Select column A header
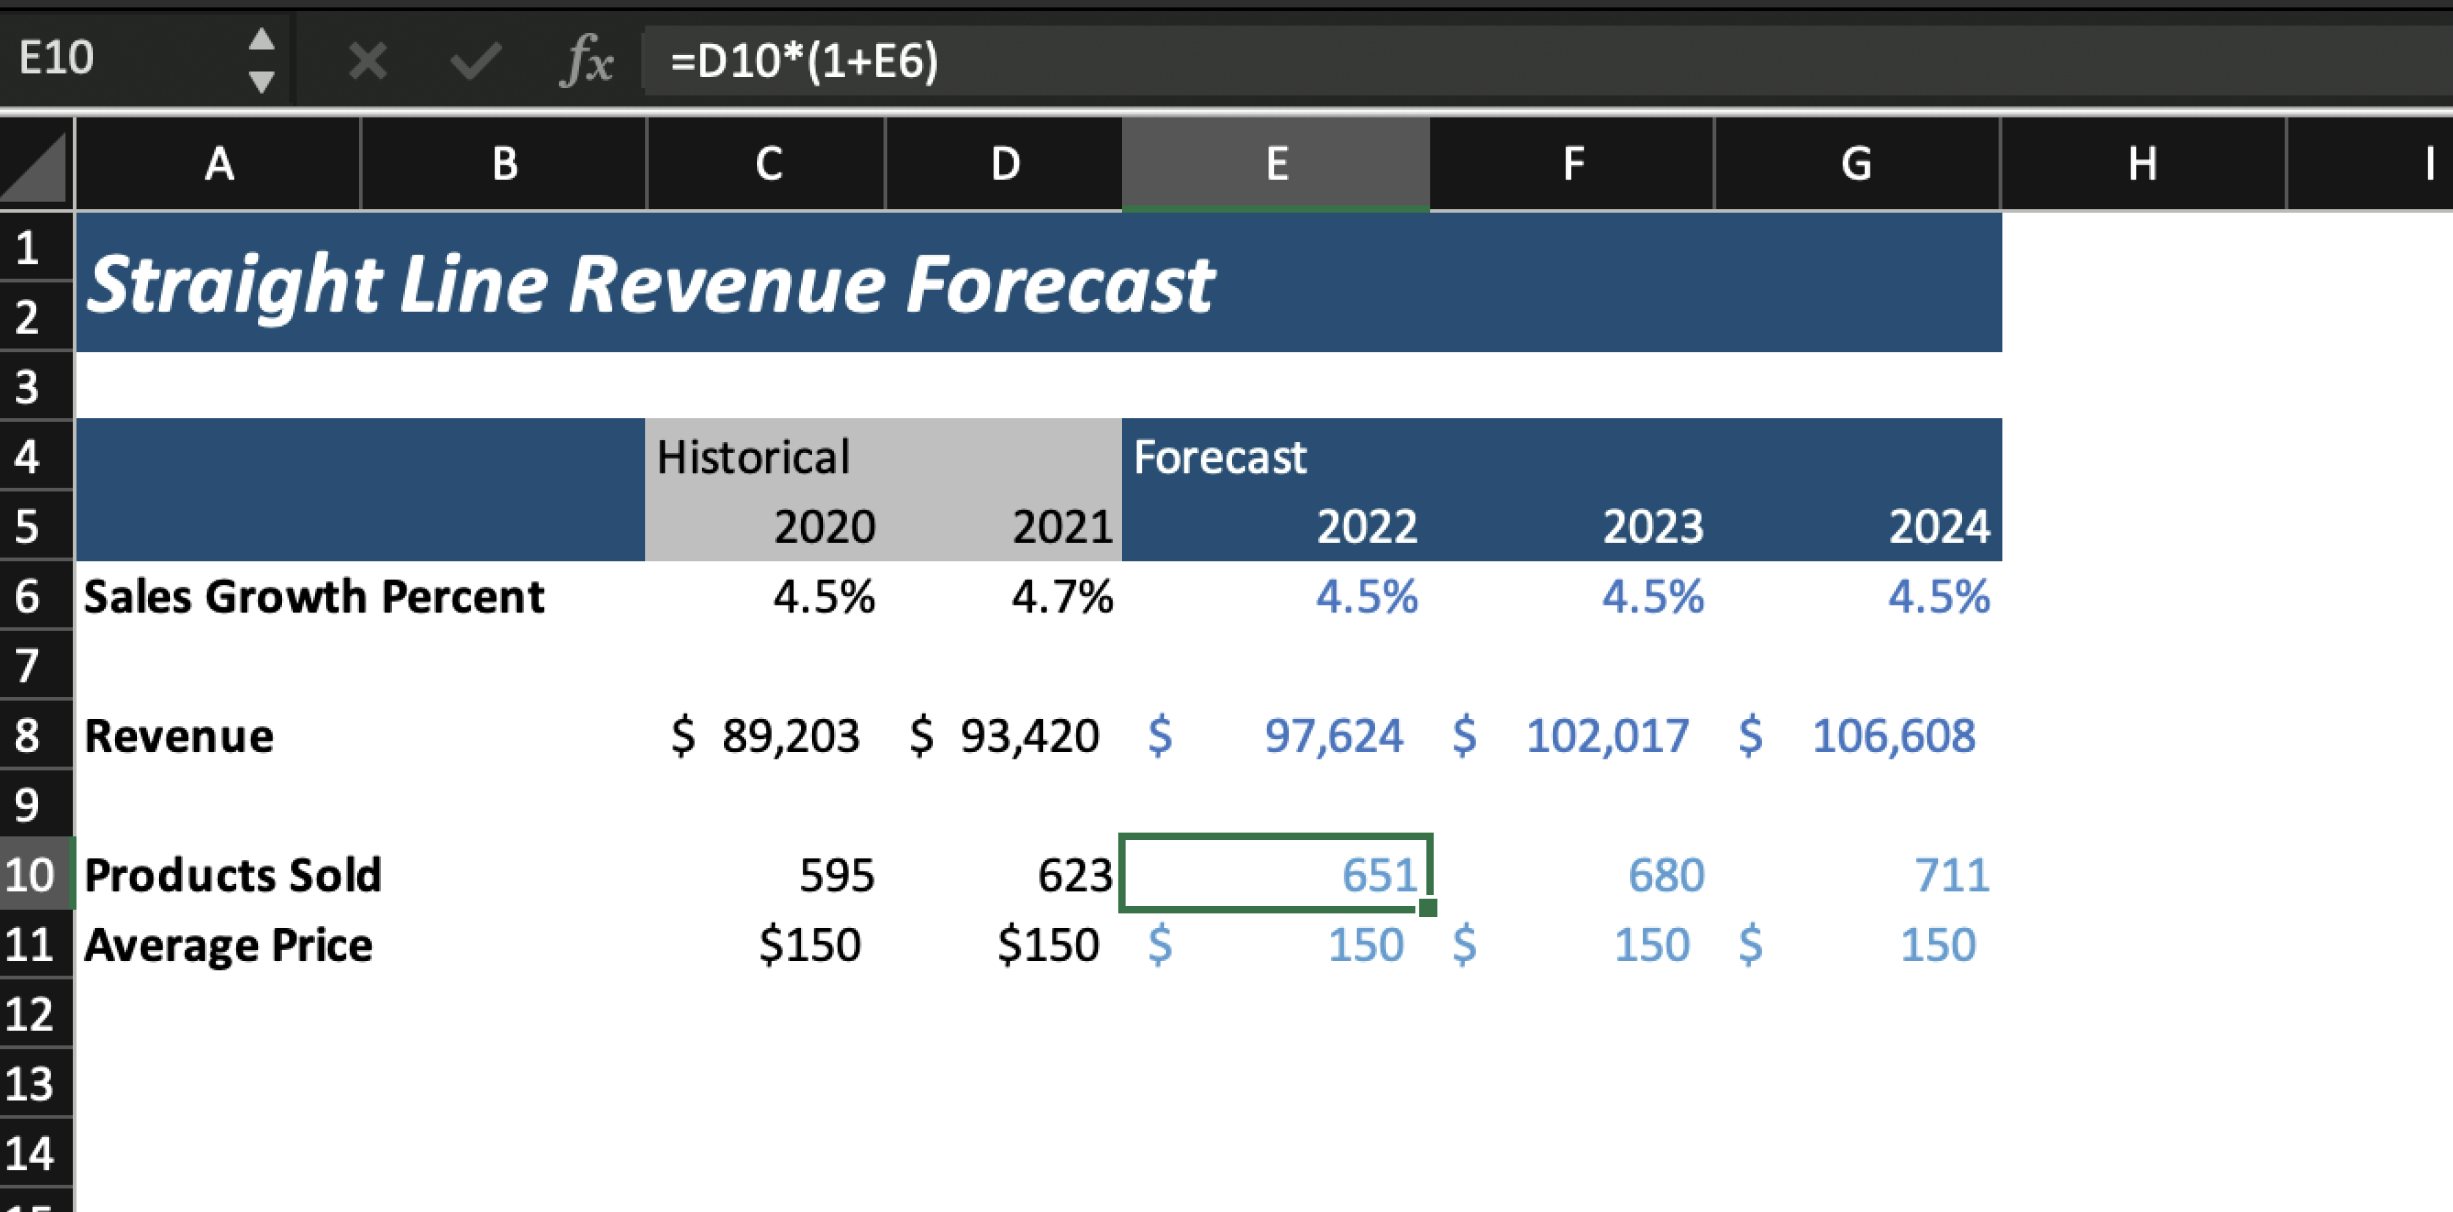Viewport: 2453px width, 1212px height. click(x=218, y=164)
